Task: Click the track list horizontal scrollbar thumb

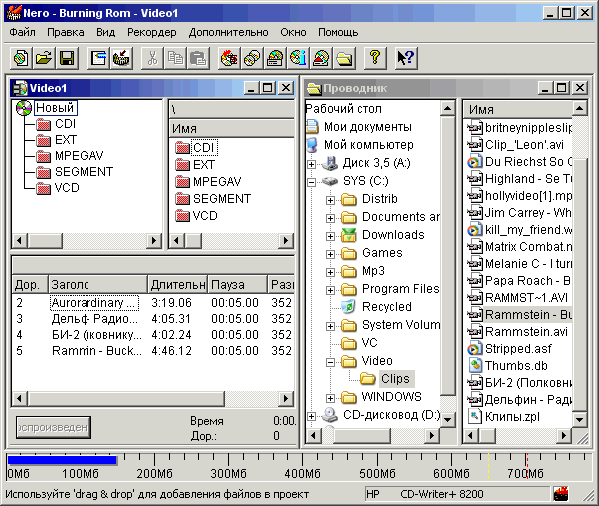Action: [x=126, y=399]
